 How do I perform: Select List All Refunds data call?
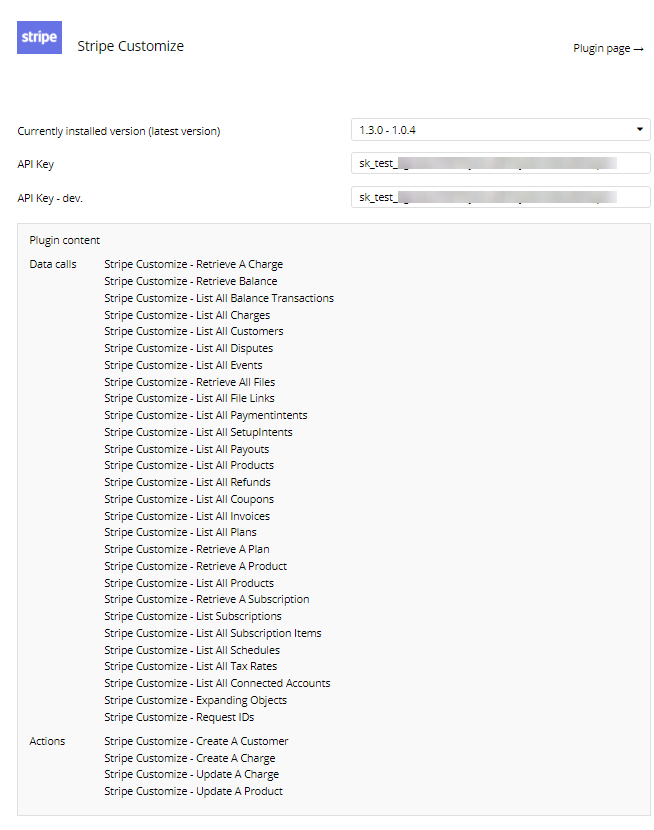pyautogui.click(x=187, y=482)
